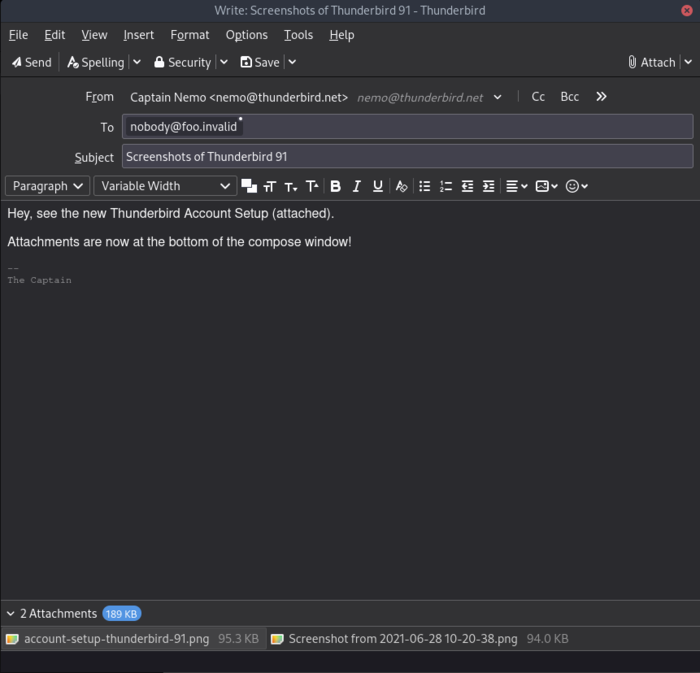
Task: Click The Captain signature text
Action: coord(39,280)
